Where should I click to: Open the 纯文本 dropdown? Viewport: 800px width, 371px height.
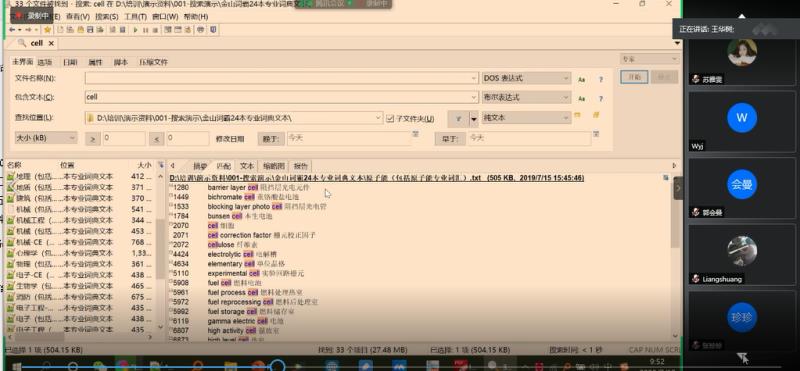(x=526, y=117)
